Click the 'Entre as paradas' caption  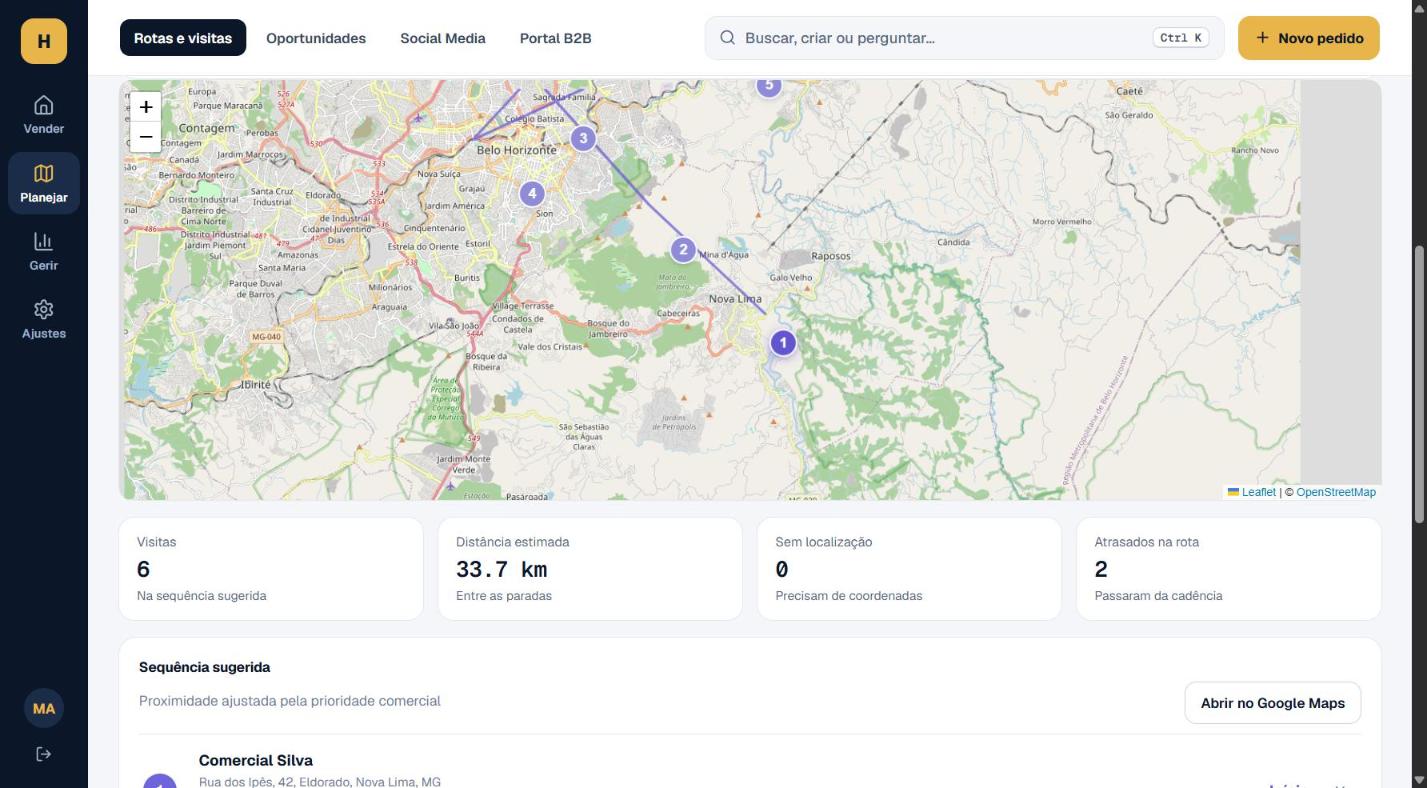(x=504, y=596)
